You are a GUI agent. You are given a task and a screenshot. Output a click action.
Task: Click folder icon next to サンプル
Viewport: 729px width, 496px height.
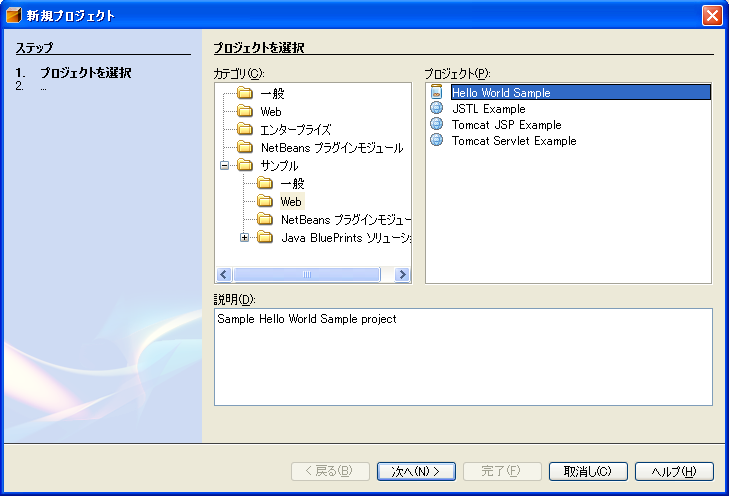coord(245,165)
